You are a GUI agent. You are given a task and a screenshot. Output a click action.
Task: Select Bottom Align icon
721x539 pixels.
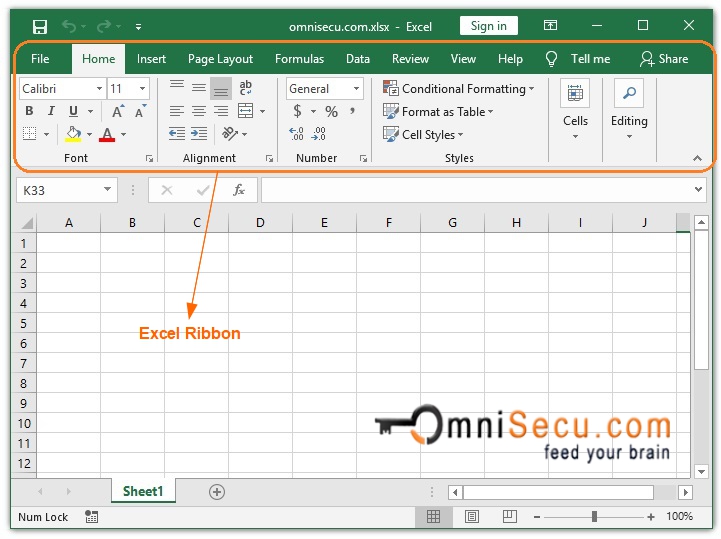click(x=221, y=88)
